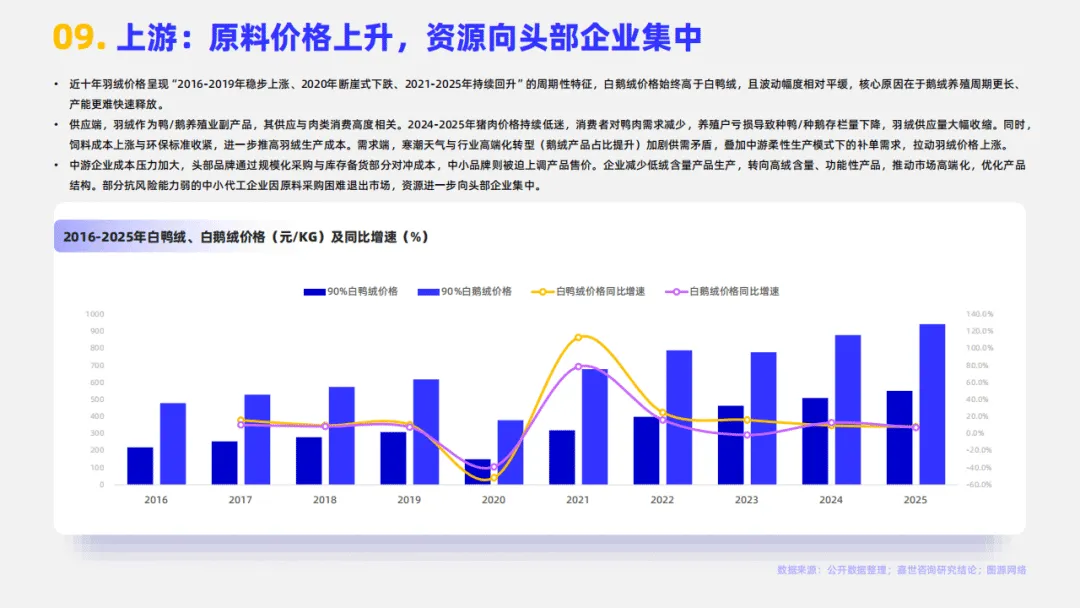Click the purple line point at 2024
1080x608 pixels.
831,423
